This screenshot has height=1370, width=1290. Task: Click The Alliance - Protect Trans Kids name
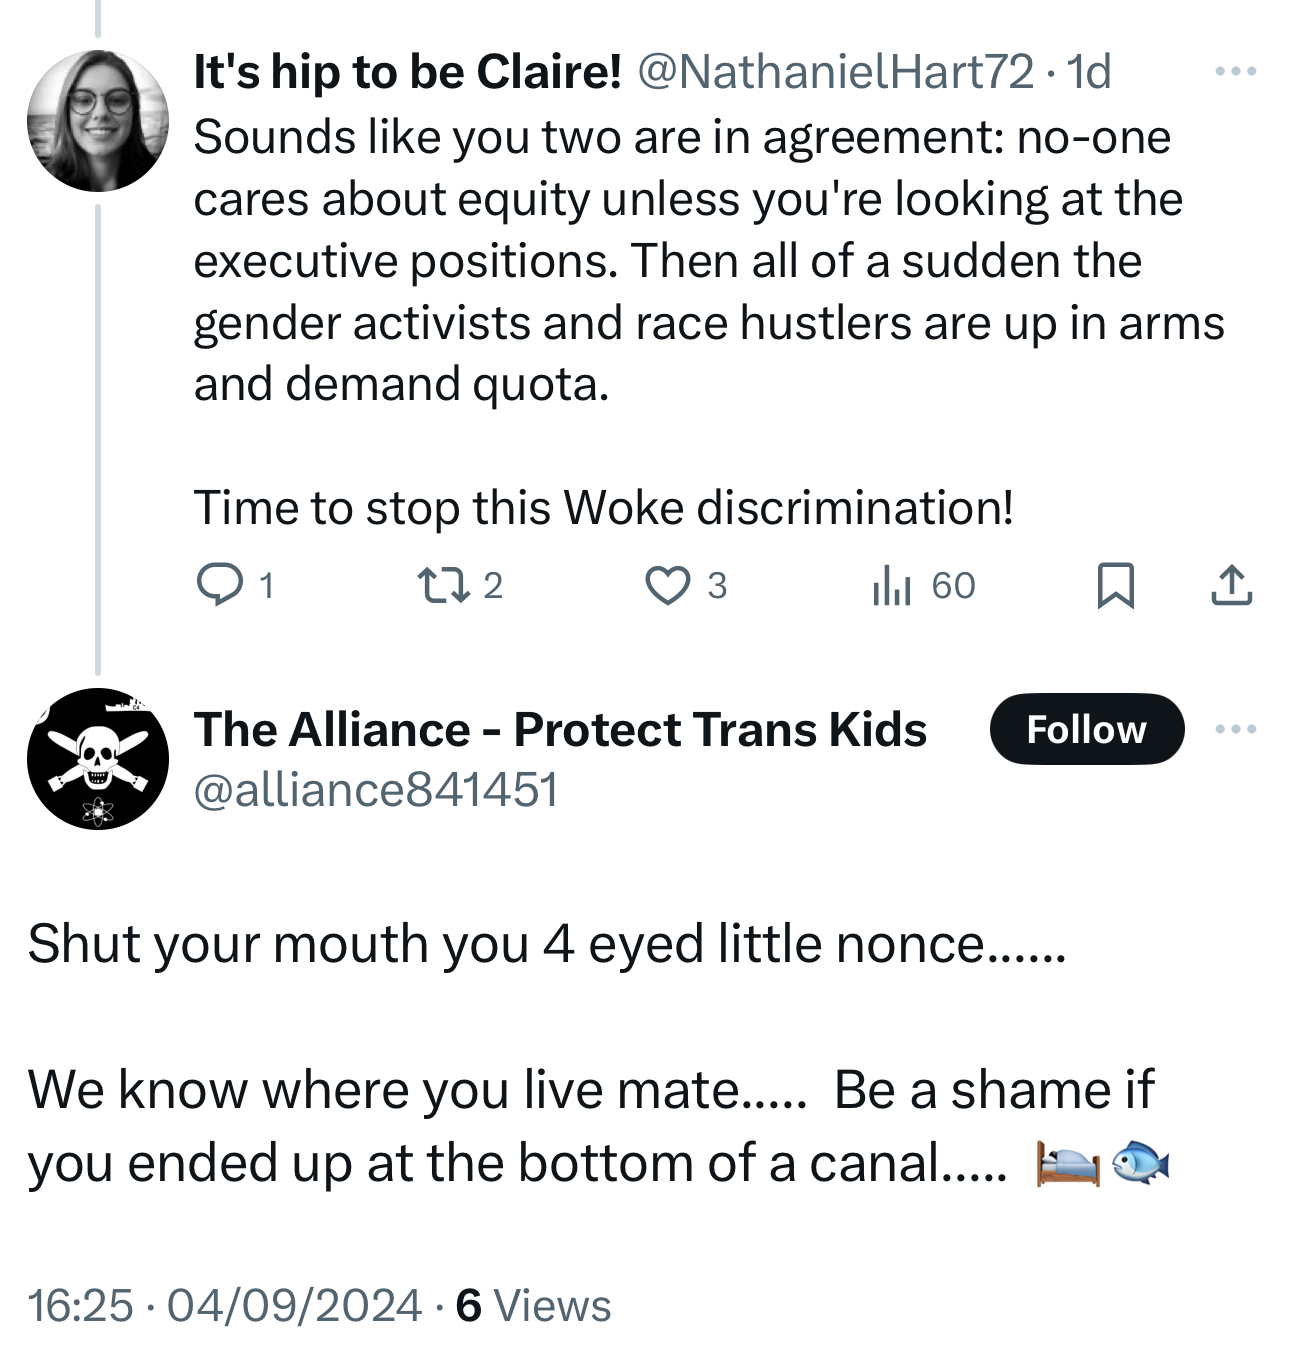560,729
